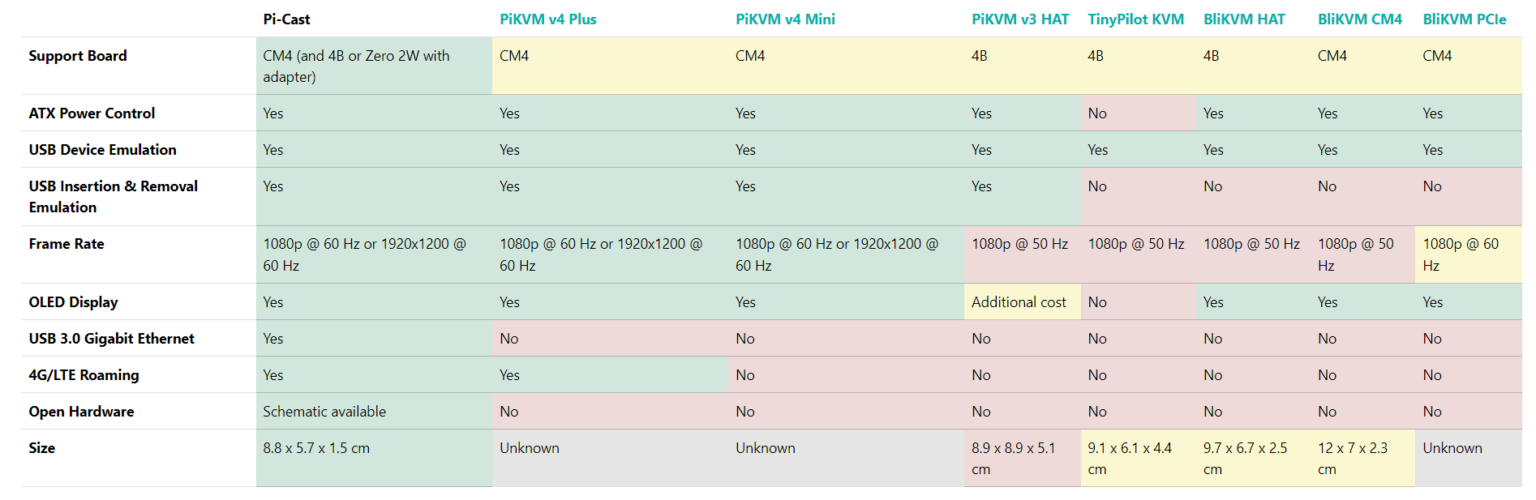Open the TinyPilot KVM link

tap(1136, 19)
